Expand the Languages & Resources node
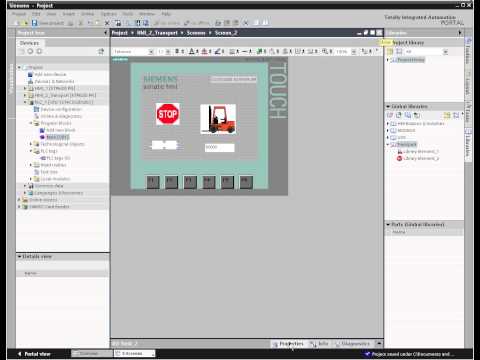The width and height of the screenshot is (480, 360). [x=25, y=193]
